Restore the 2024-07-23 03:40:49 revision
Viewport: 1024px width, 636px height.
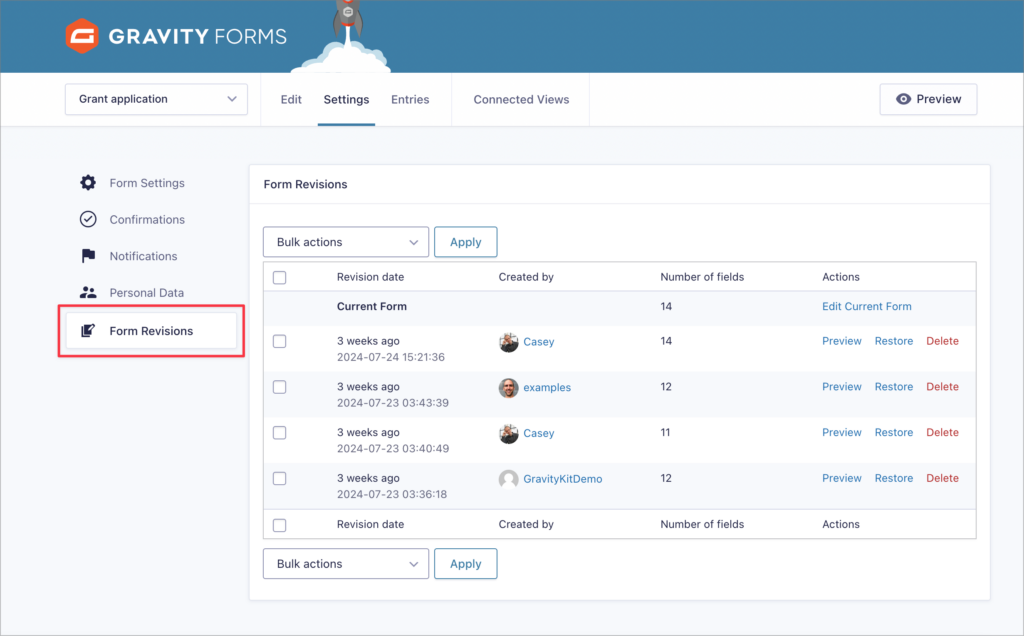pos(894,432)
